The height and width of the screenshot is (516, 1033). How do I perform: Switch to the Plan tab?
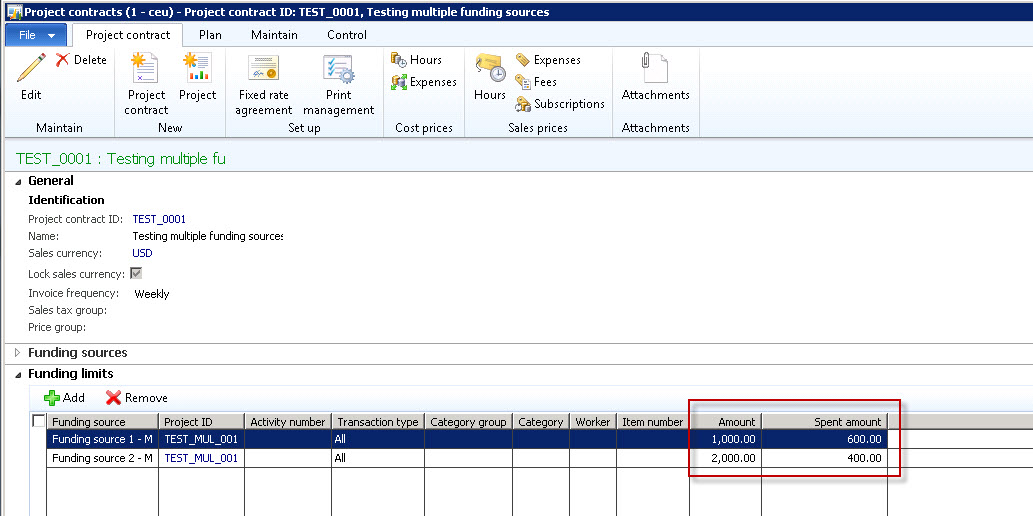pos(210,35)
